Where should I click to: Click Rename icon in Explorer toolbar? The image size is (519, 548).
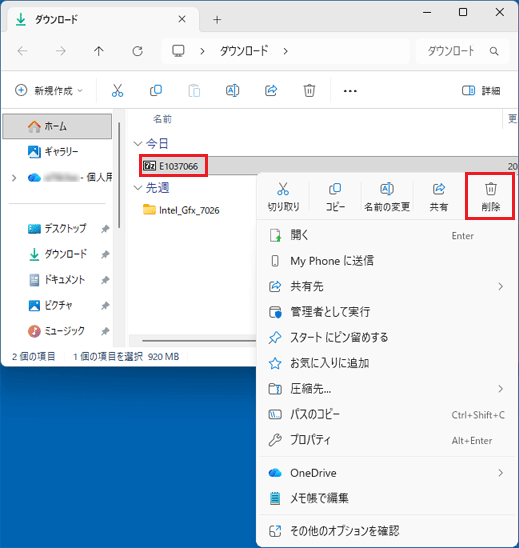232,91
